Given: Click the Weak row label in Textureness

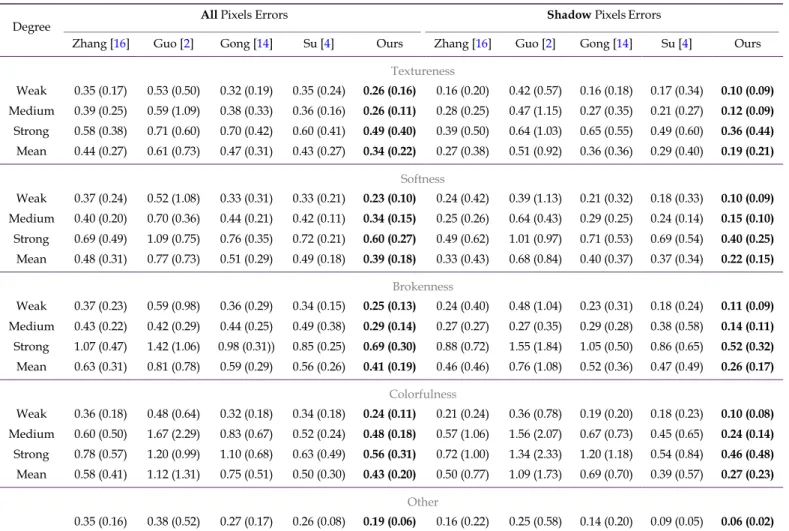Looking at the screenshot, I should [31, 91].
